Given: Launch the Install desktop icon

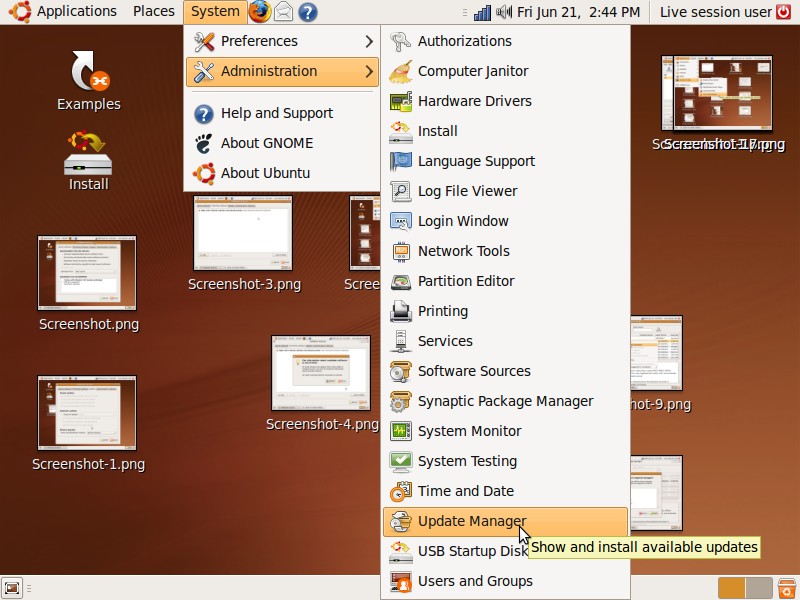Looking at the screenshot, I should point(88,153).
